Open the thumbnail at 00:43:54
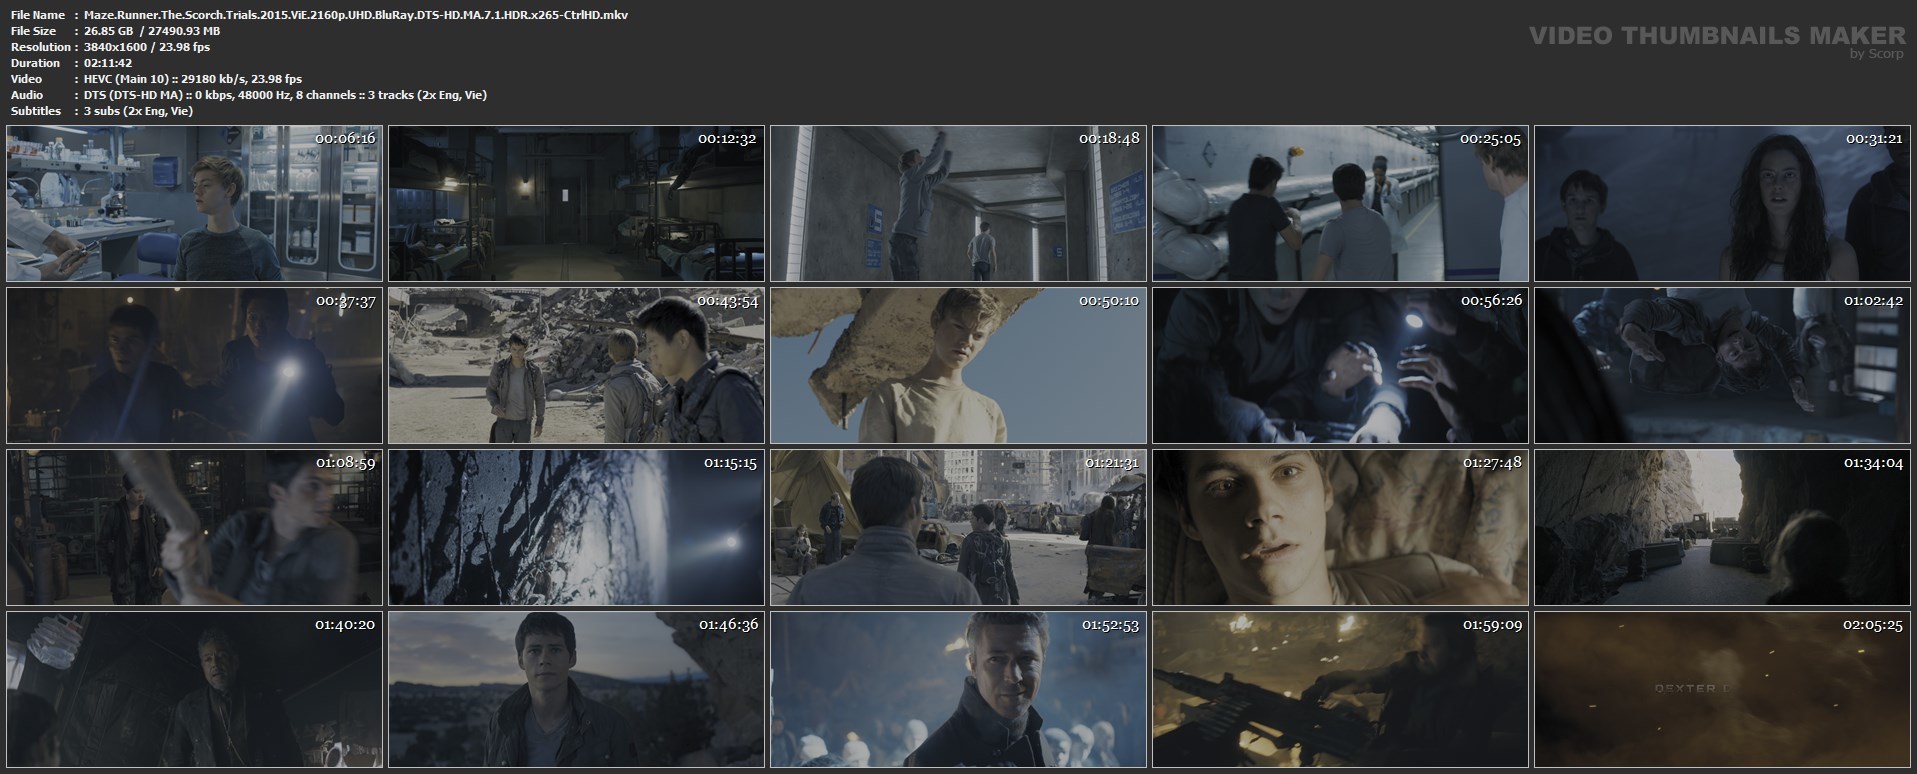 tap(576, 366)
